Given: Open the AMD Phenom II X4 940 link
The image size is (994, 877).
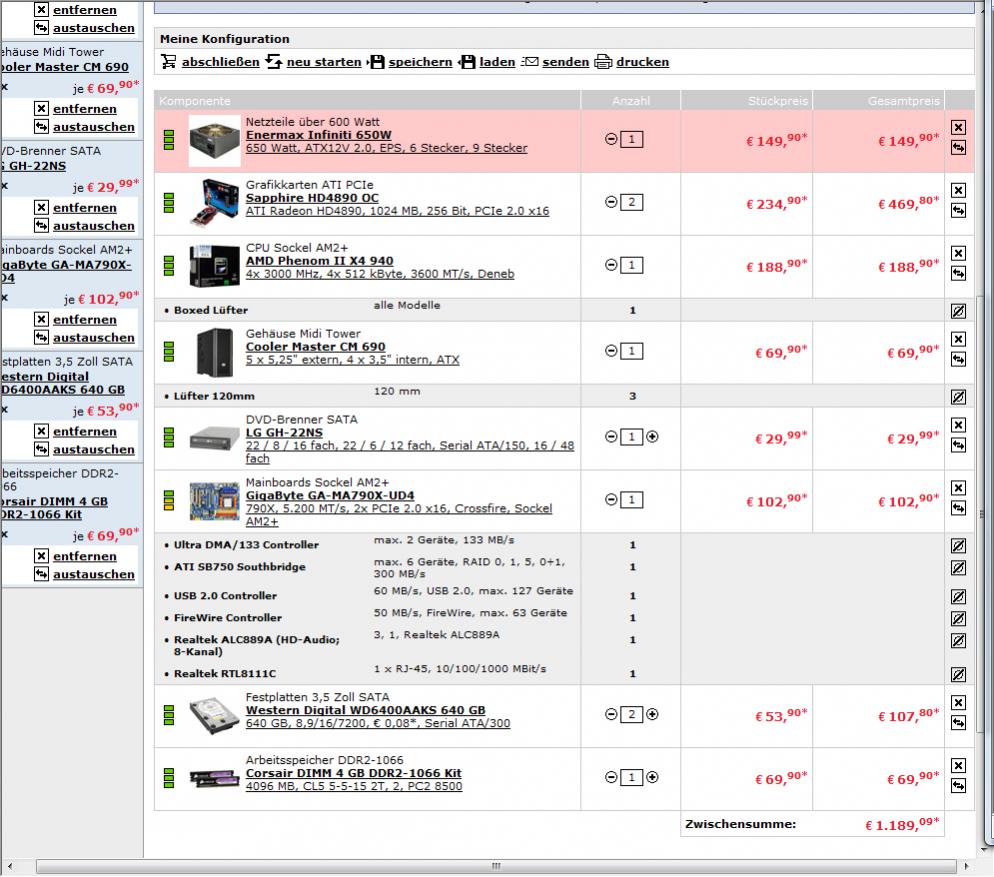Looking at the screenshot, I should click(320, 261).
